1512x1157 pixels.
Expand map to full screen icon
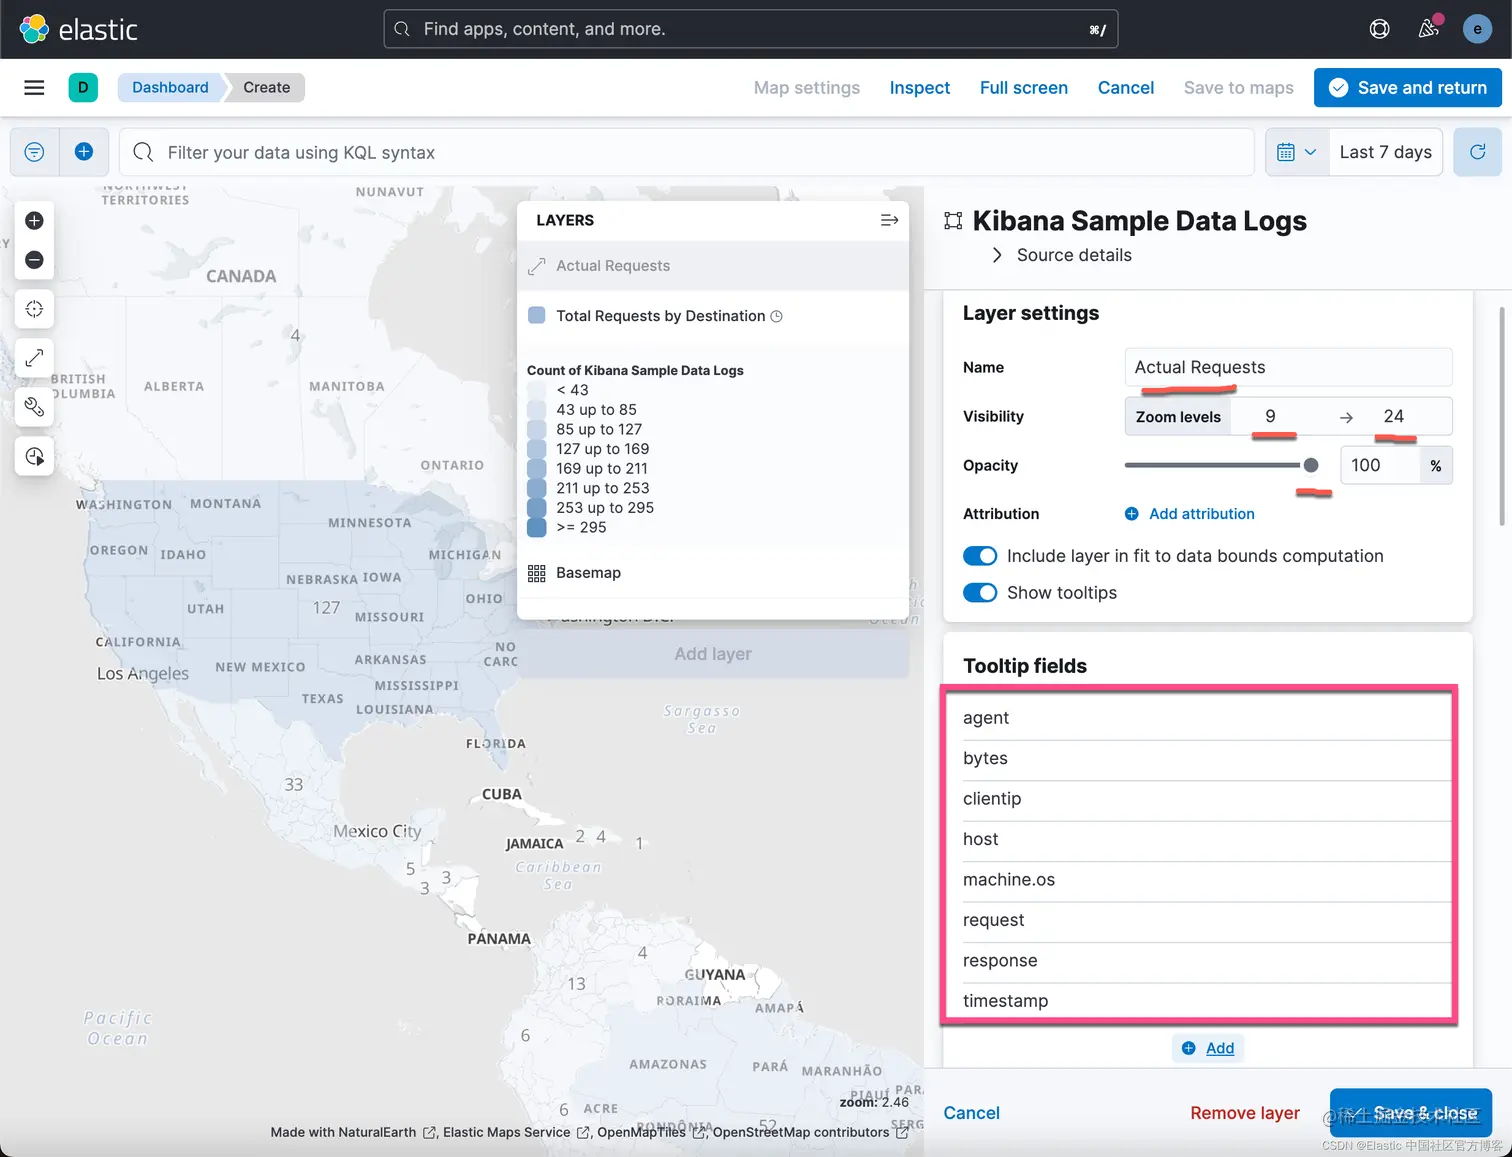34,358
